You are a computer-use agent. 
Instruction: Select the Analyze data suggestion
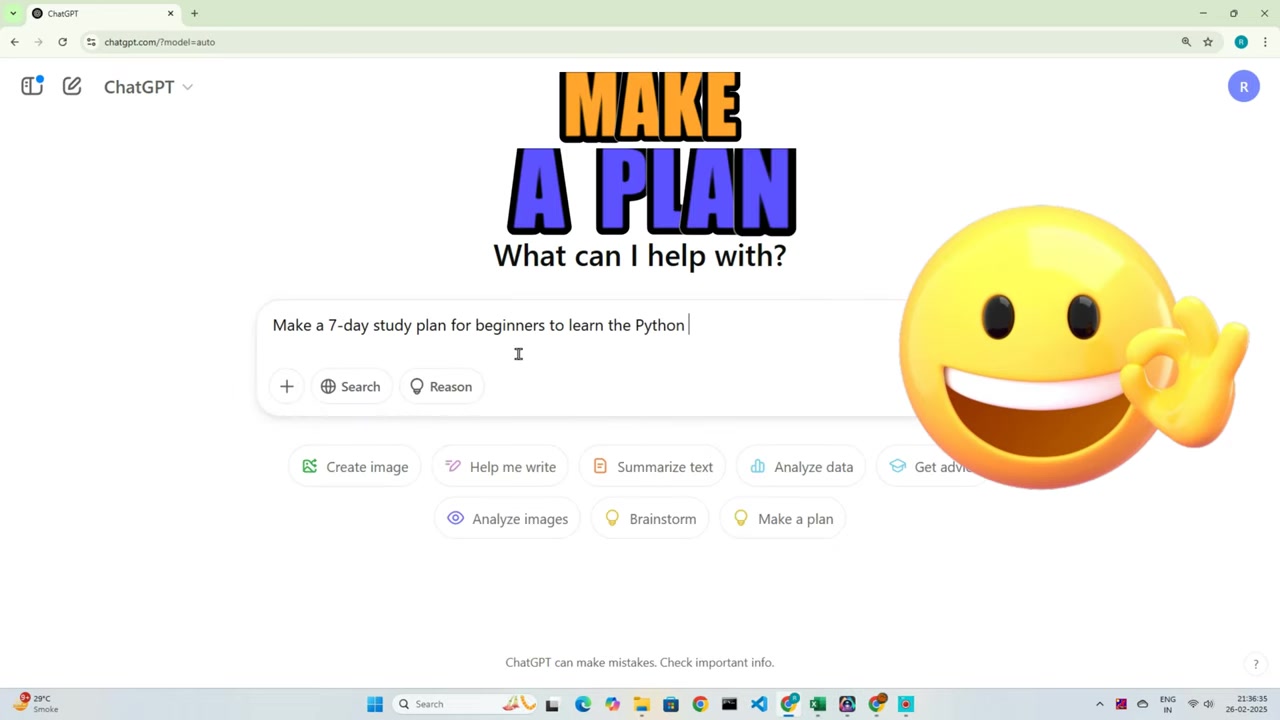coord(801,467)
